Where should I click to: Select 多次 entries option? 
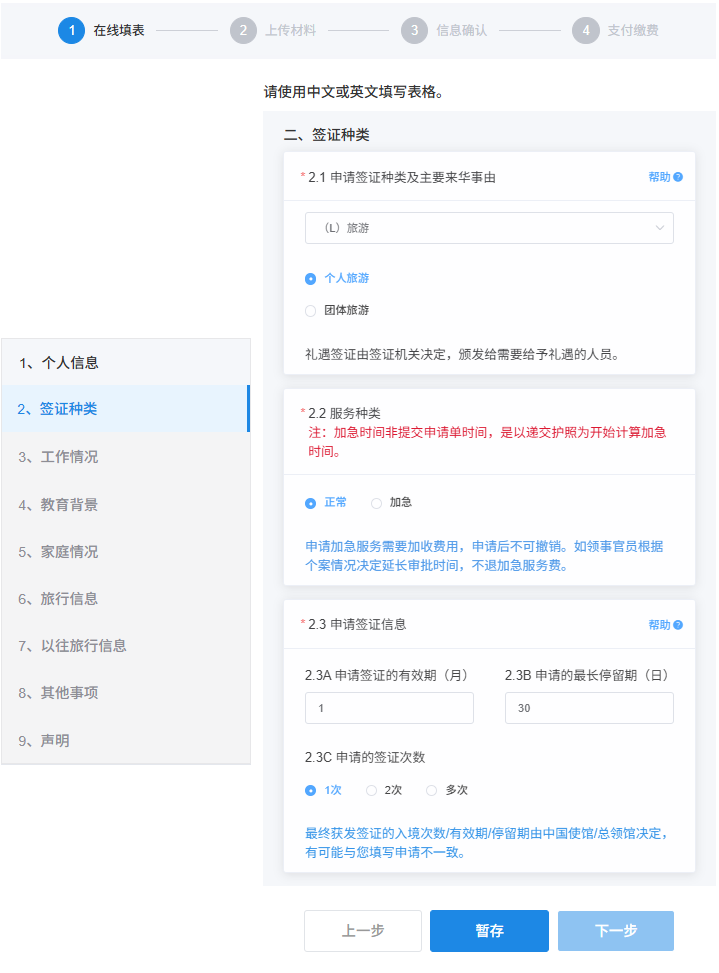pyautogui.click(x=432, y=790)
